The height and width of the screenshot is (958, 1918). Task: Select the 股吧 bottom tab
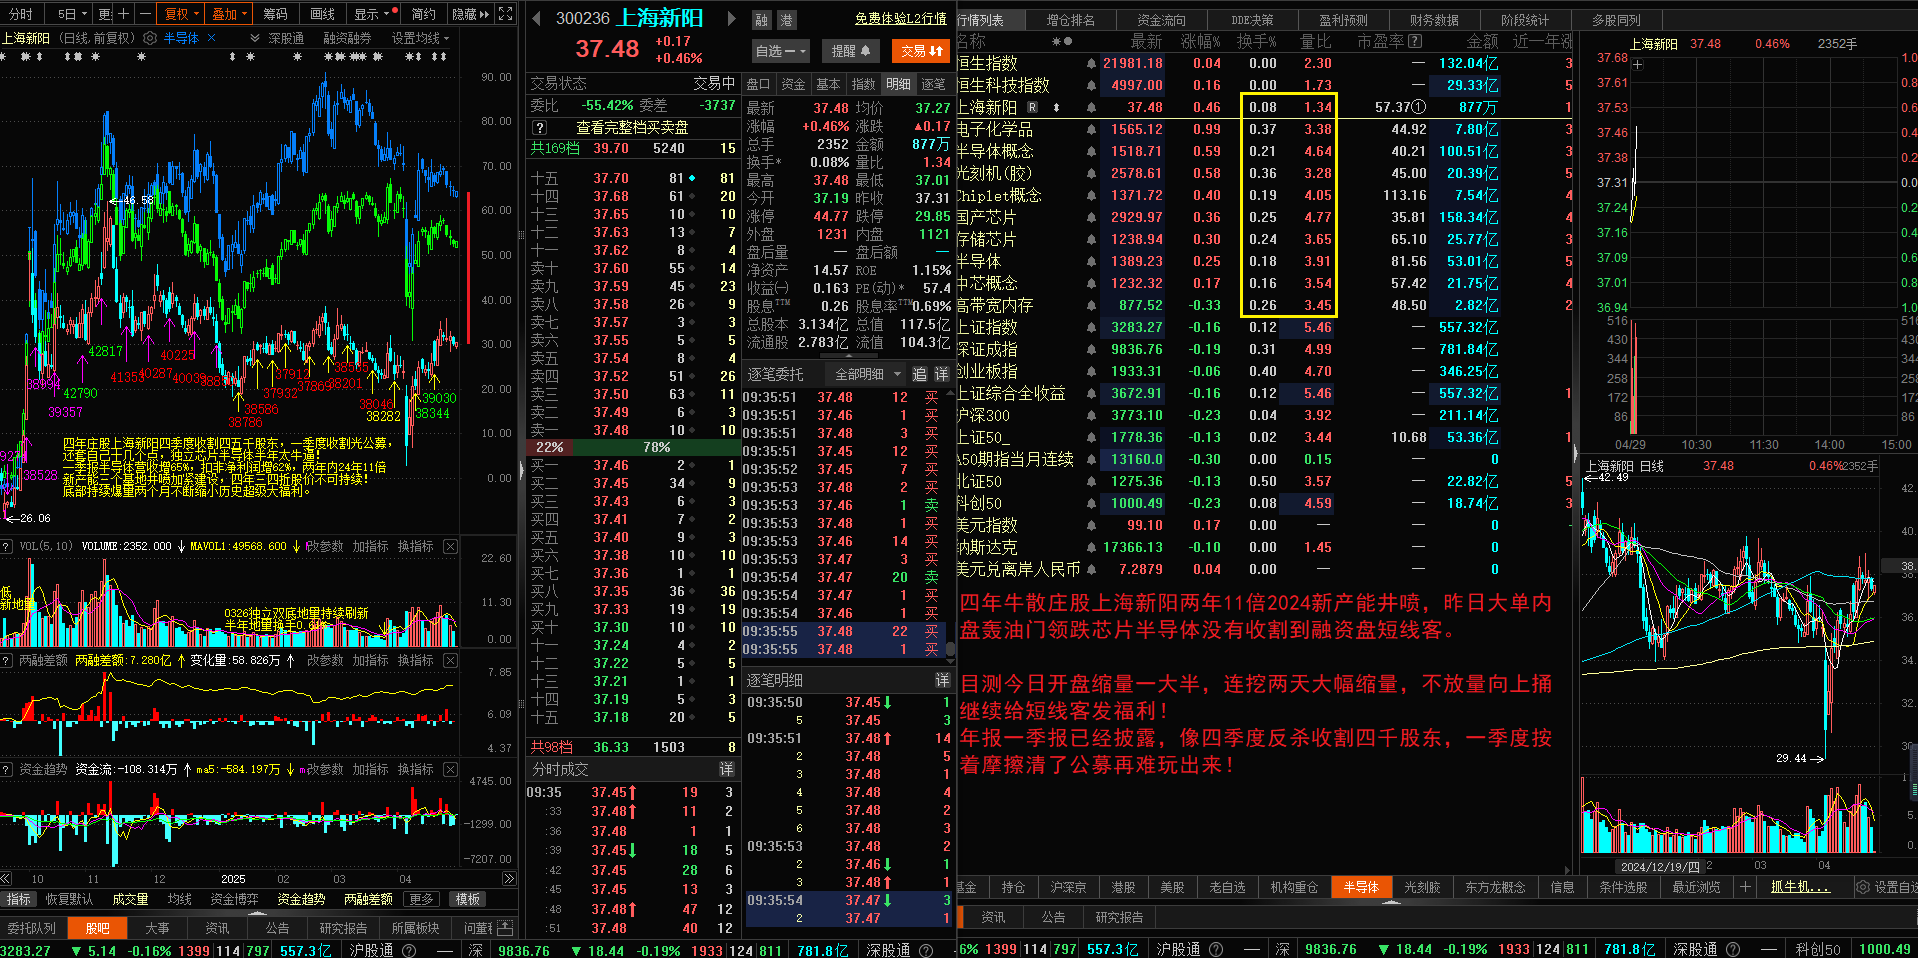coord(97,928)
